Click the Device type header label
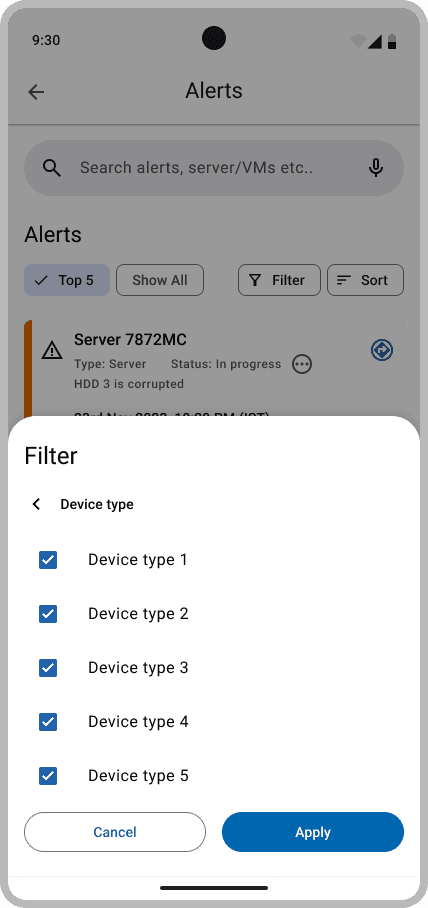The height and width of the screenshot is (908, 428). pos(97,504)
